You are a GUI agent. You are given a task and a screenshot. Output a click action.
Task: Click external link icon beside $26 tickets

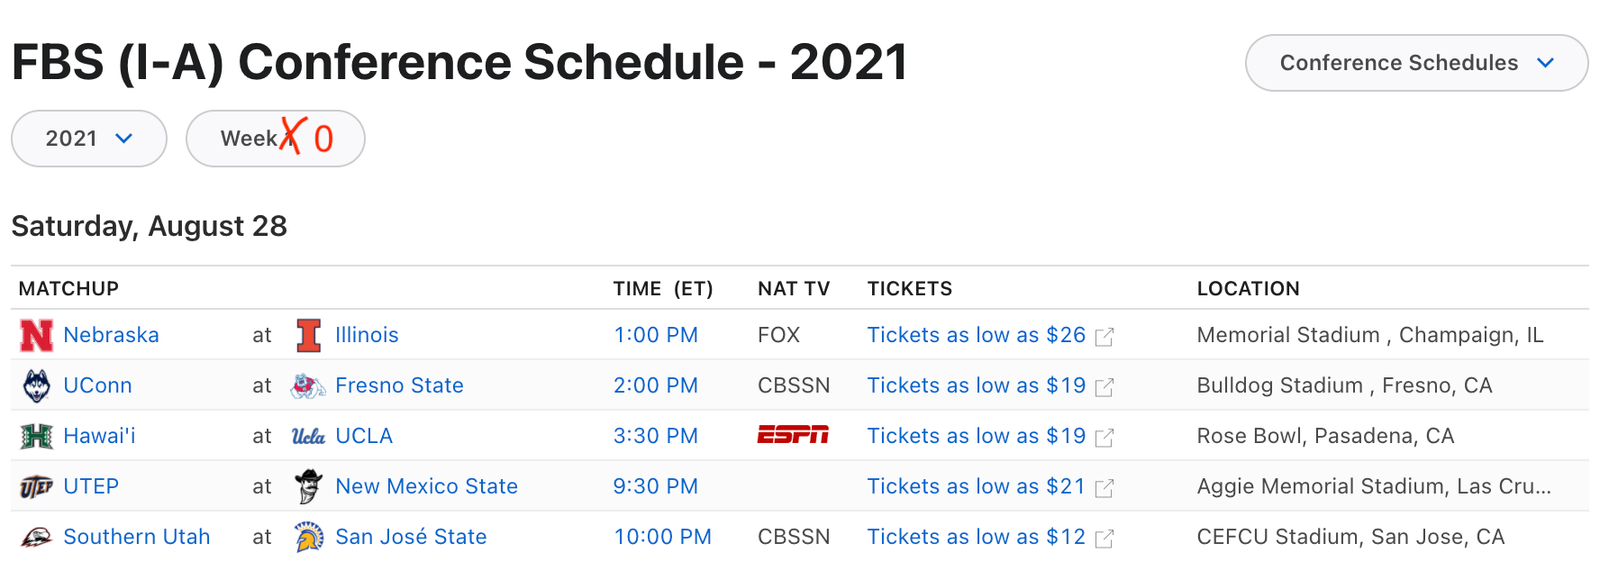coord(1104,337)
